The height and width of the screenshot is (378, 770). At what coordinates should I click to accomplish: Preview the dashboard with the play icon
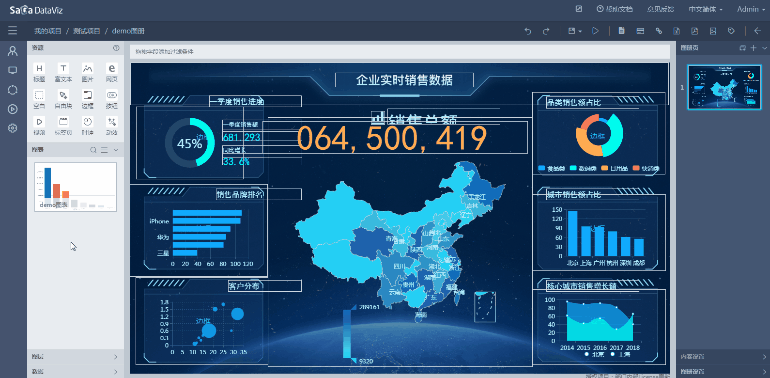tap(595, 31)
